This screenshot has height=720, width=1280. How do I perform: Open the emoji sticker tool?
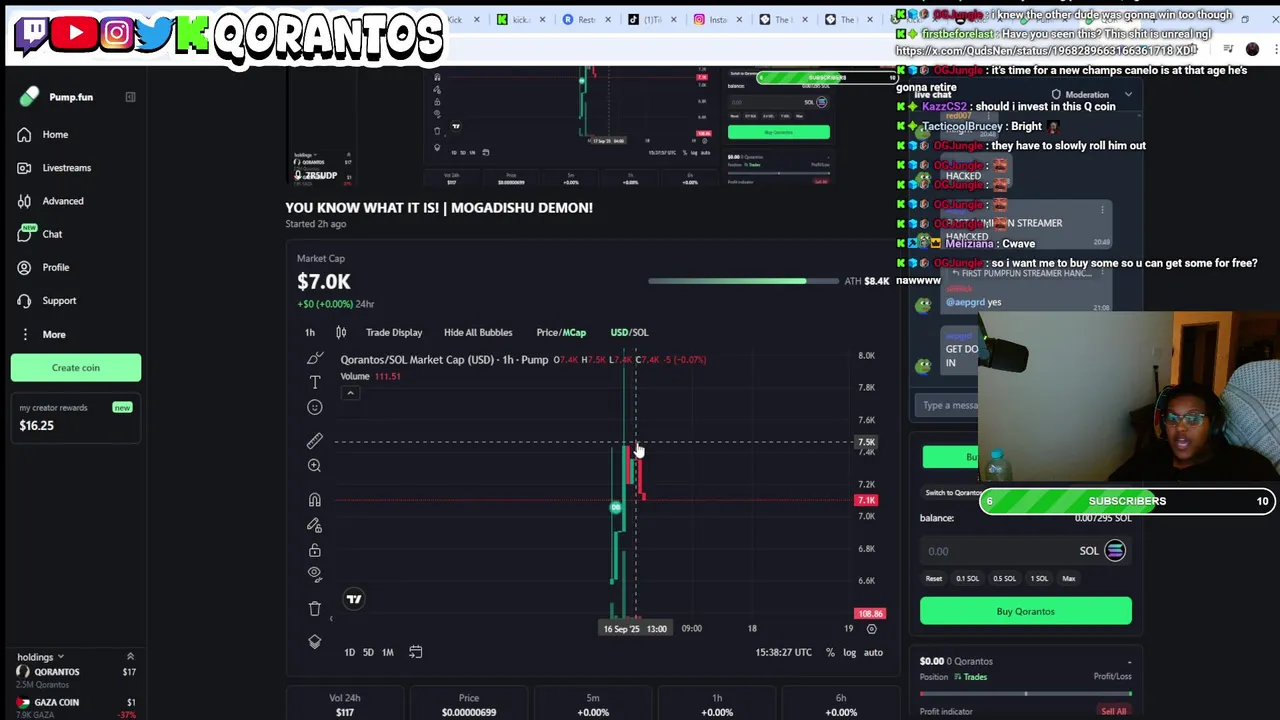[314, 407]
